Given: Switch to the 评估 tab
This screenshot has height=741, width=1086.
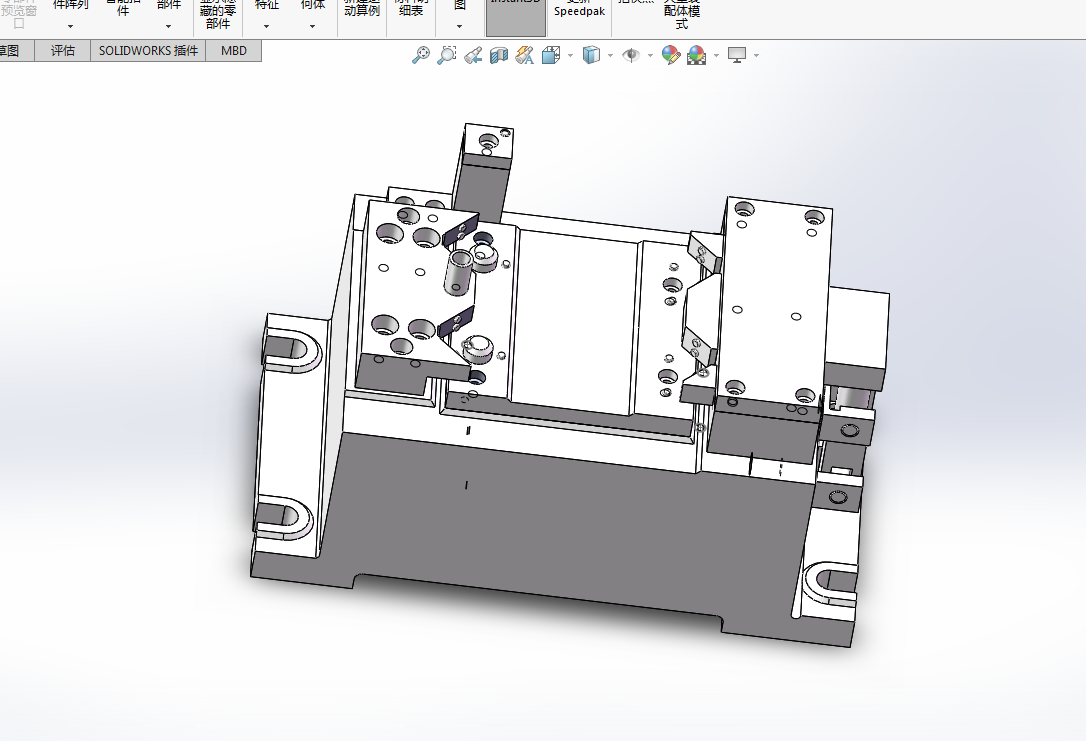Looking at the screenshot, I should point(62,51).
